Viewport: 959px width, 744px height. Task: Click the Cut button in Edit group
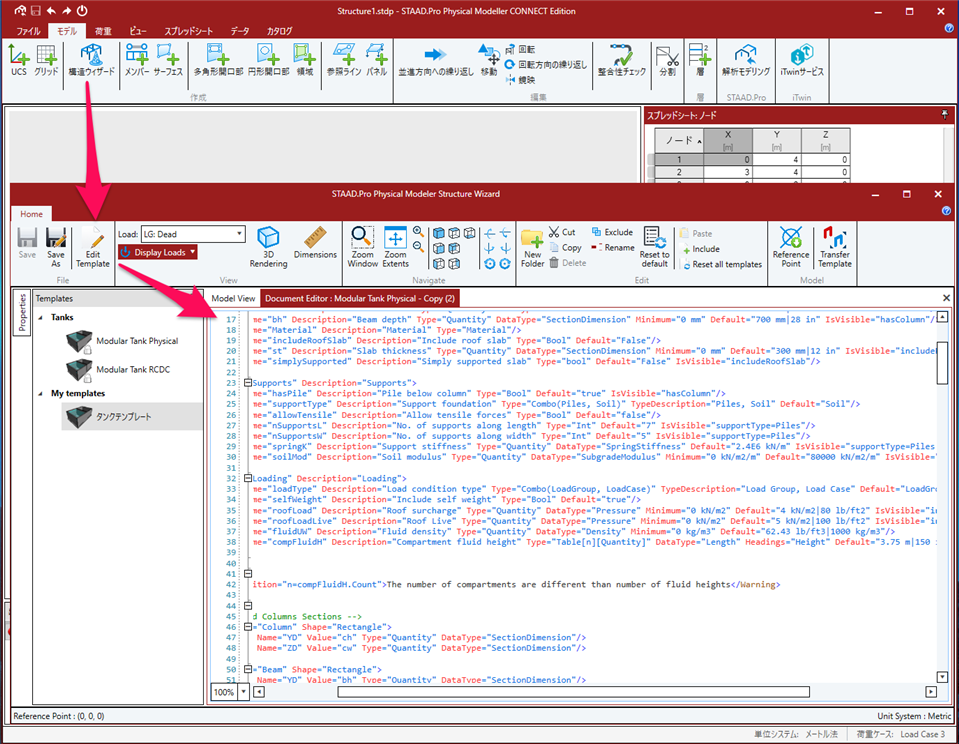coord(561,232)
